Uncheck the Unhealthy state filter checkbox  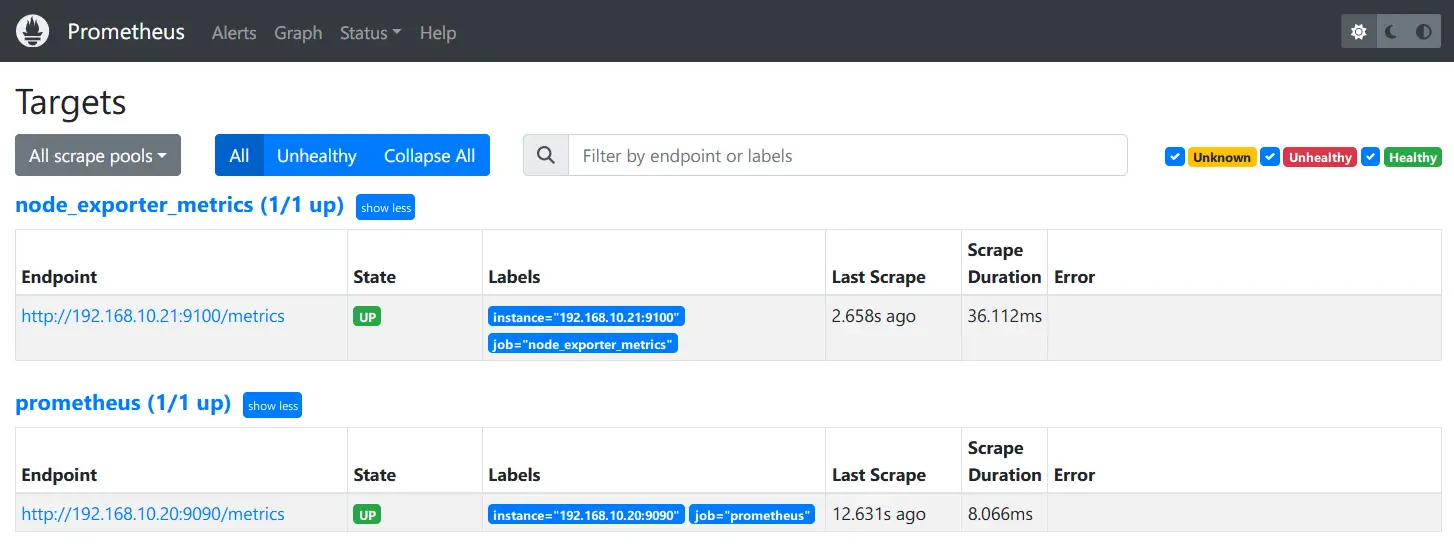(x=1270, y=157)
